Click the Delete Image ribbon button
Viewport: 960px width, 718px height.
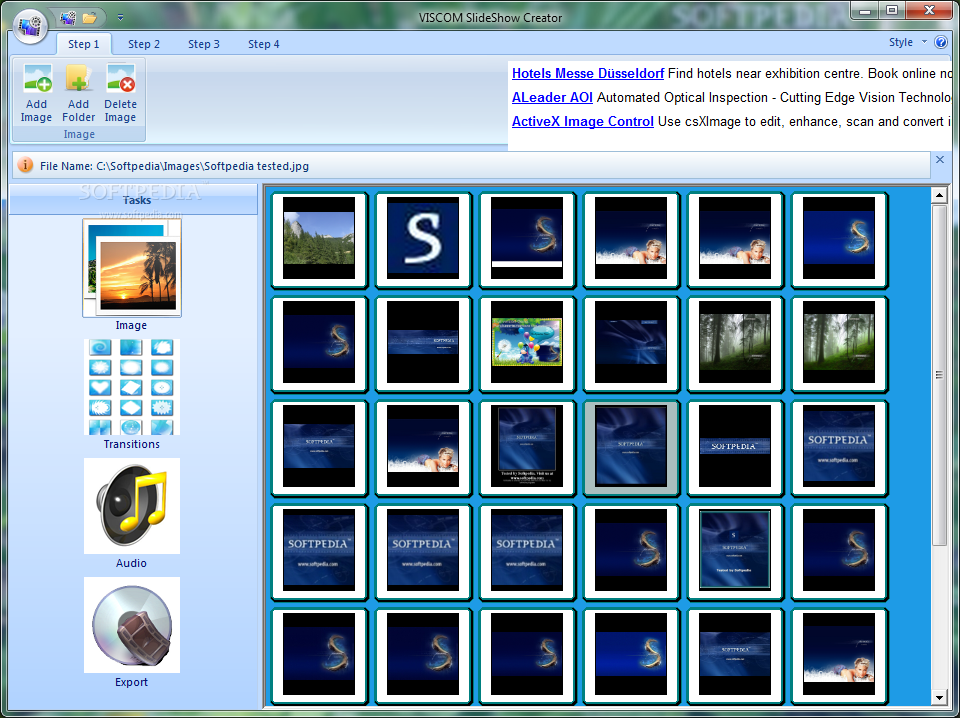pos(120,93)
